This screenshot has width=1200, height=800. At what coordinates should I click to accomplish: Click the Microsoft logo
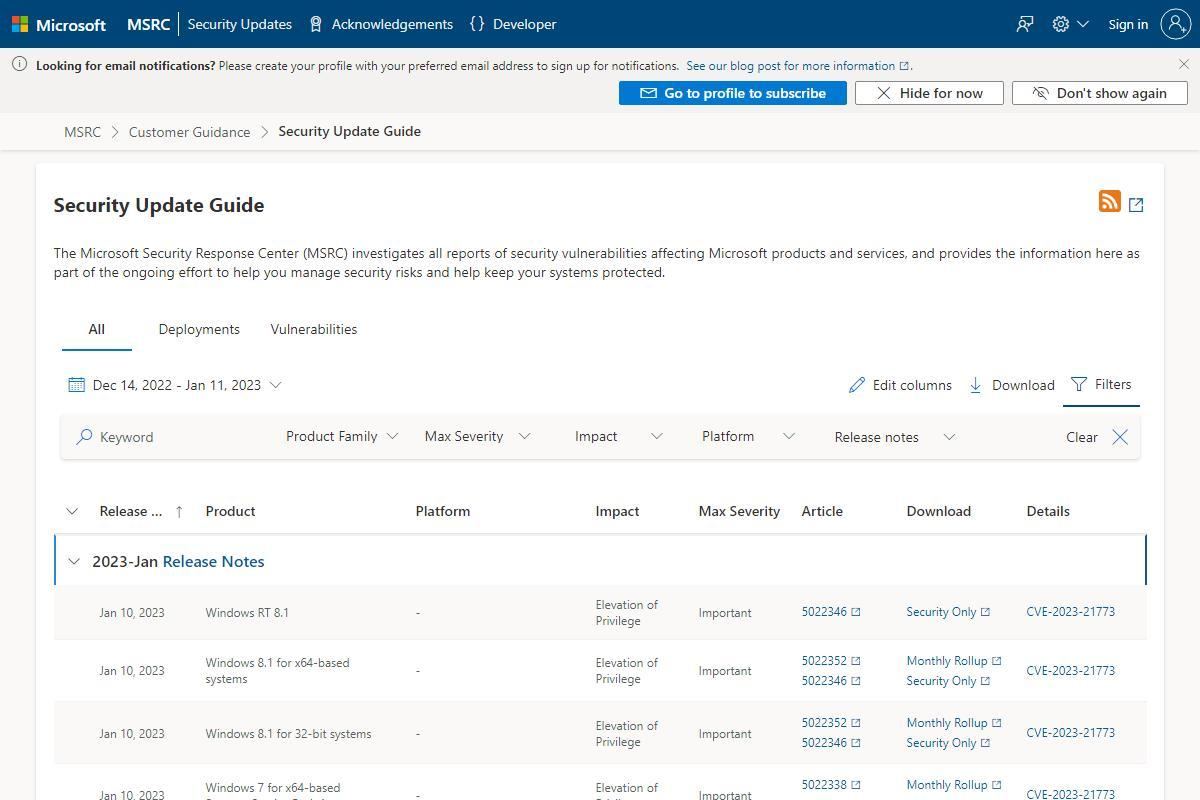click(59, 24)
